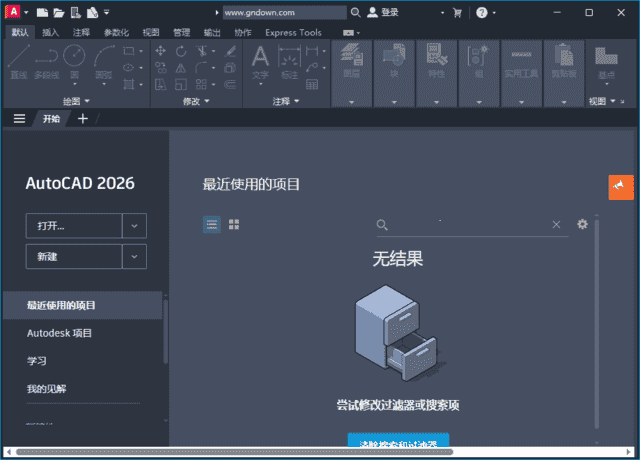Expand the New (新建) dropdown arrow

pos(134,257)
